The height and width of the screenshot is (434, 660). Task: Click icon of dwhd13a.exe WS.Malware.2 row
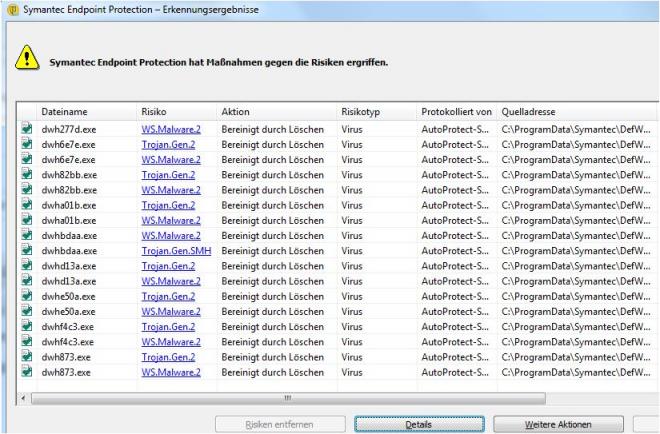pyautogui.click(x=27, y=280)
